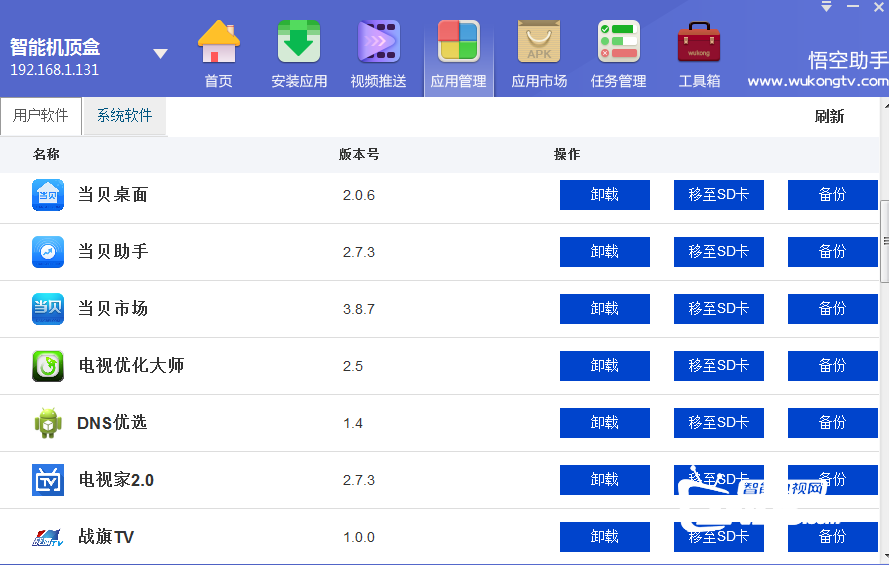The image size is (889, 565).
Task: Click the 当贝市场 app icon
Action: [x=48, y=309]
